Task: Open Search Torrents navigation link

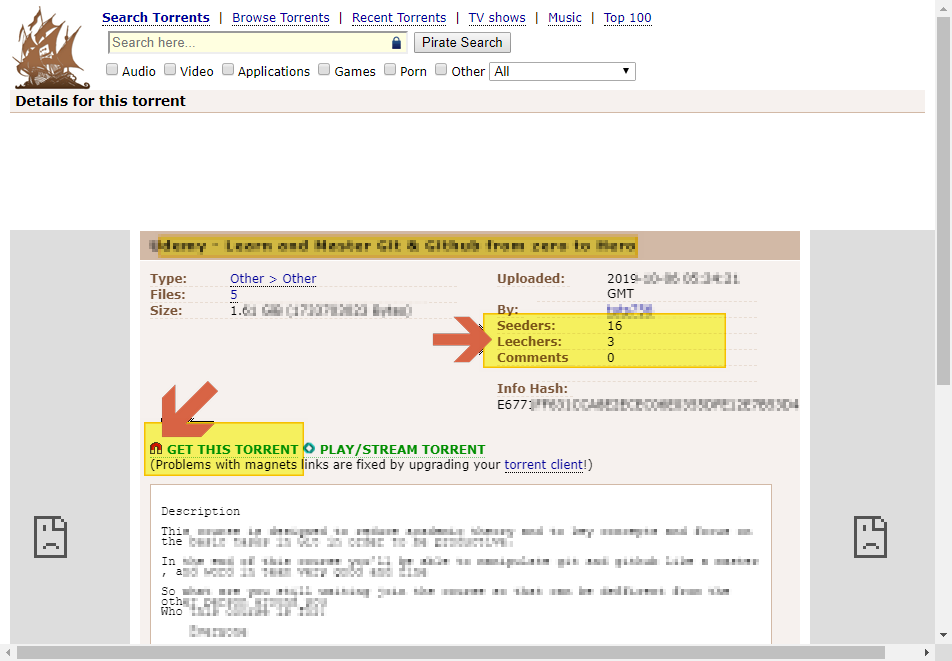Action: 155,18
